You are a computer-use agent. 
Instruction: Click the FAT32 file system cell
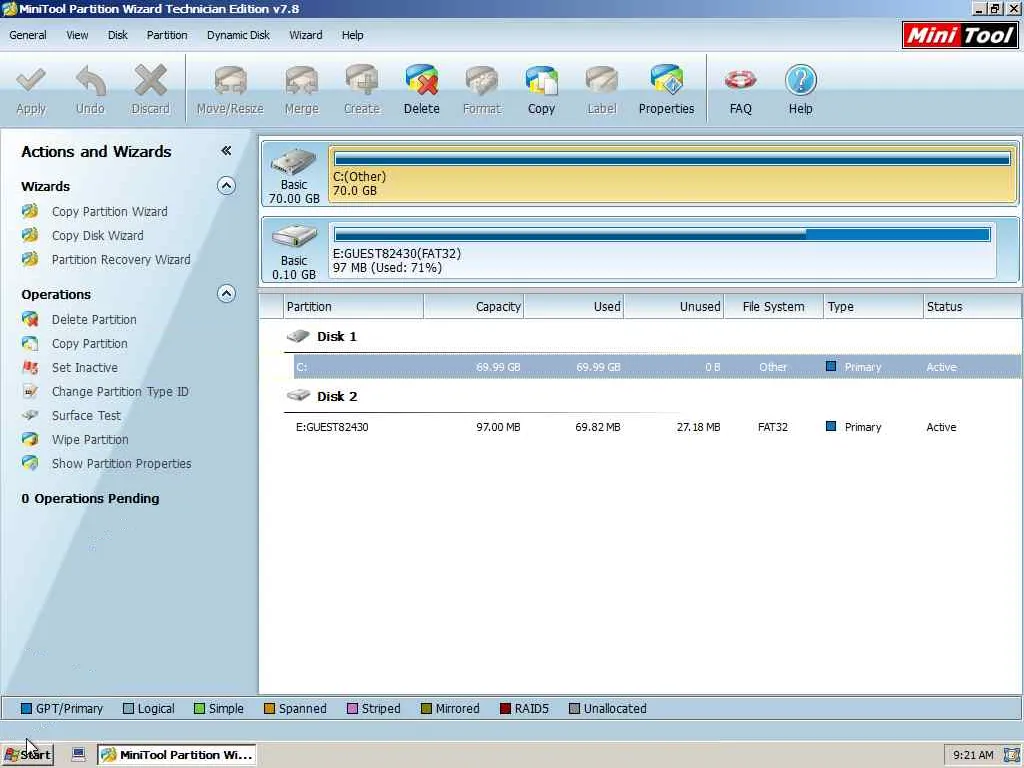point(773,427)
